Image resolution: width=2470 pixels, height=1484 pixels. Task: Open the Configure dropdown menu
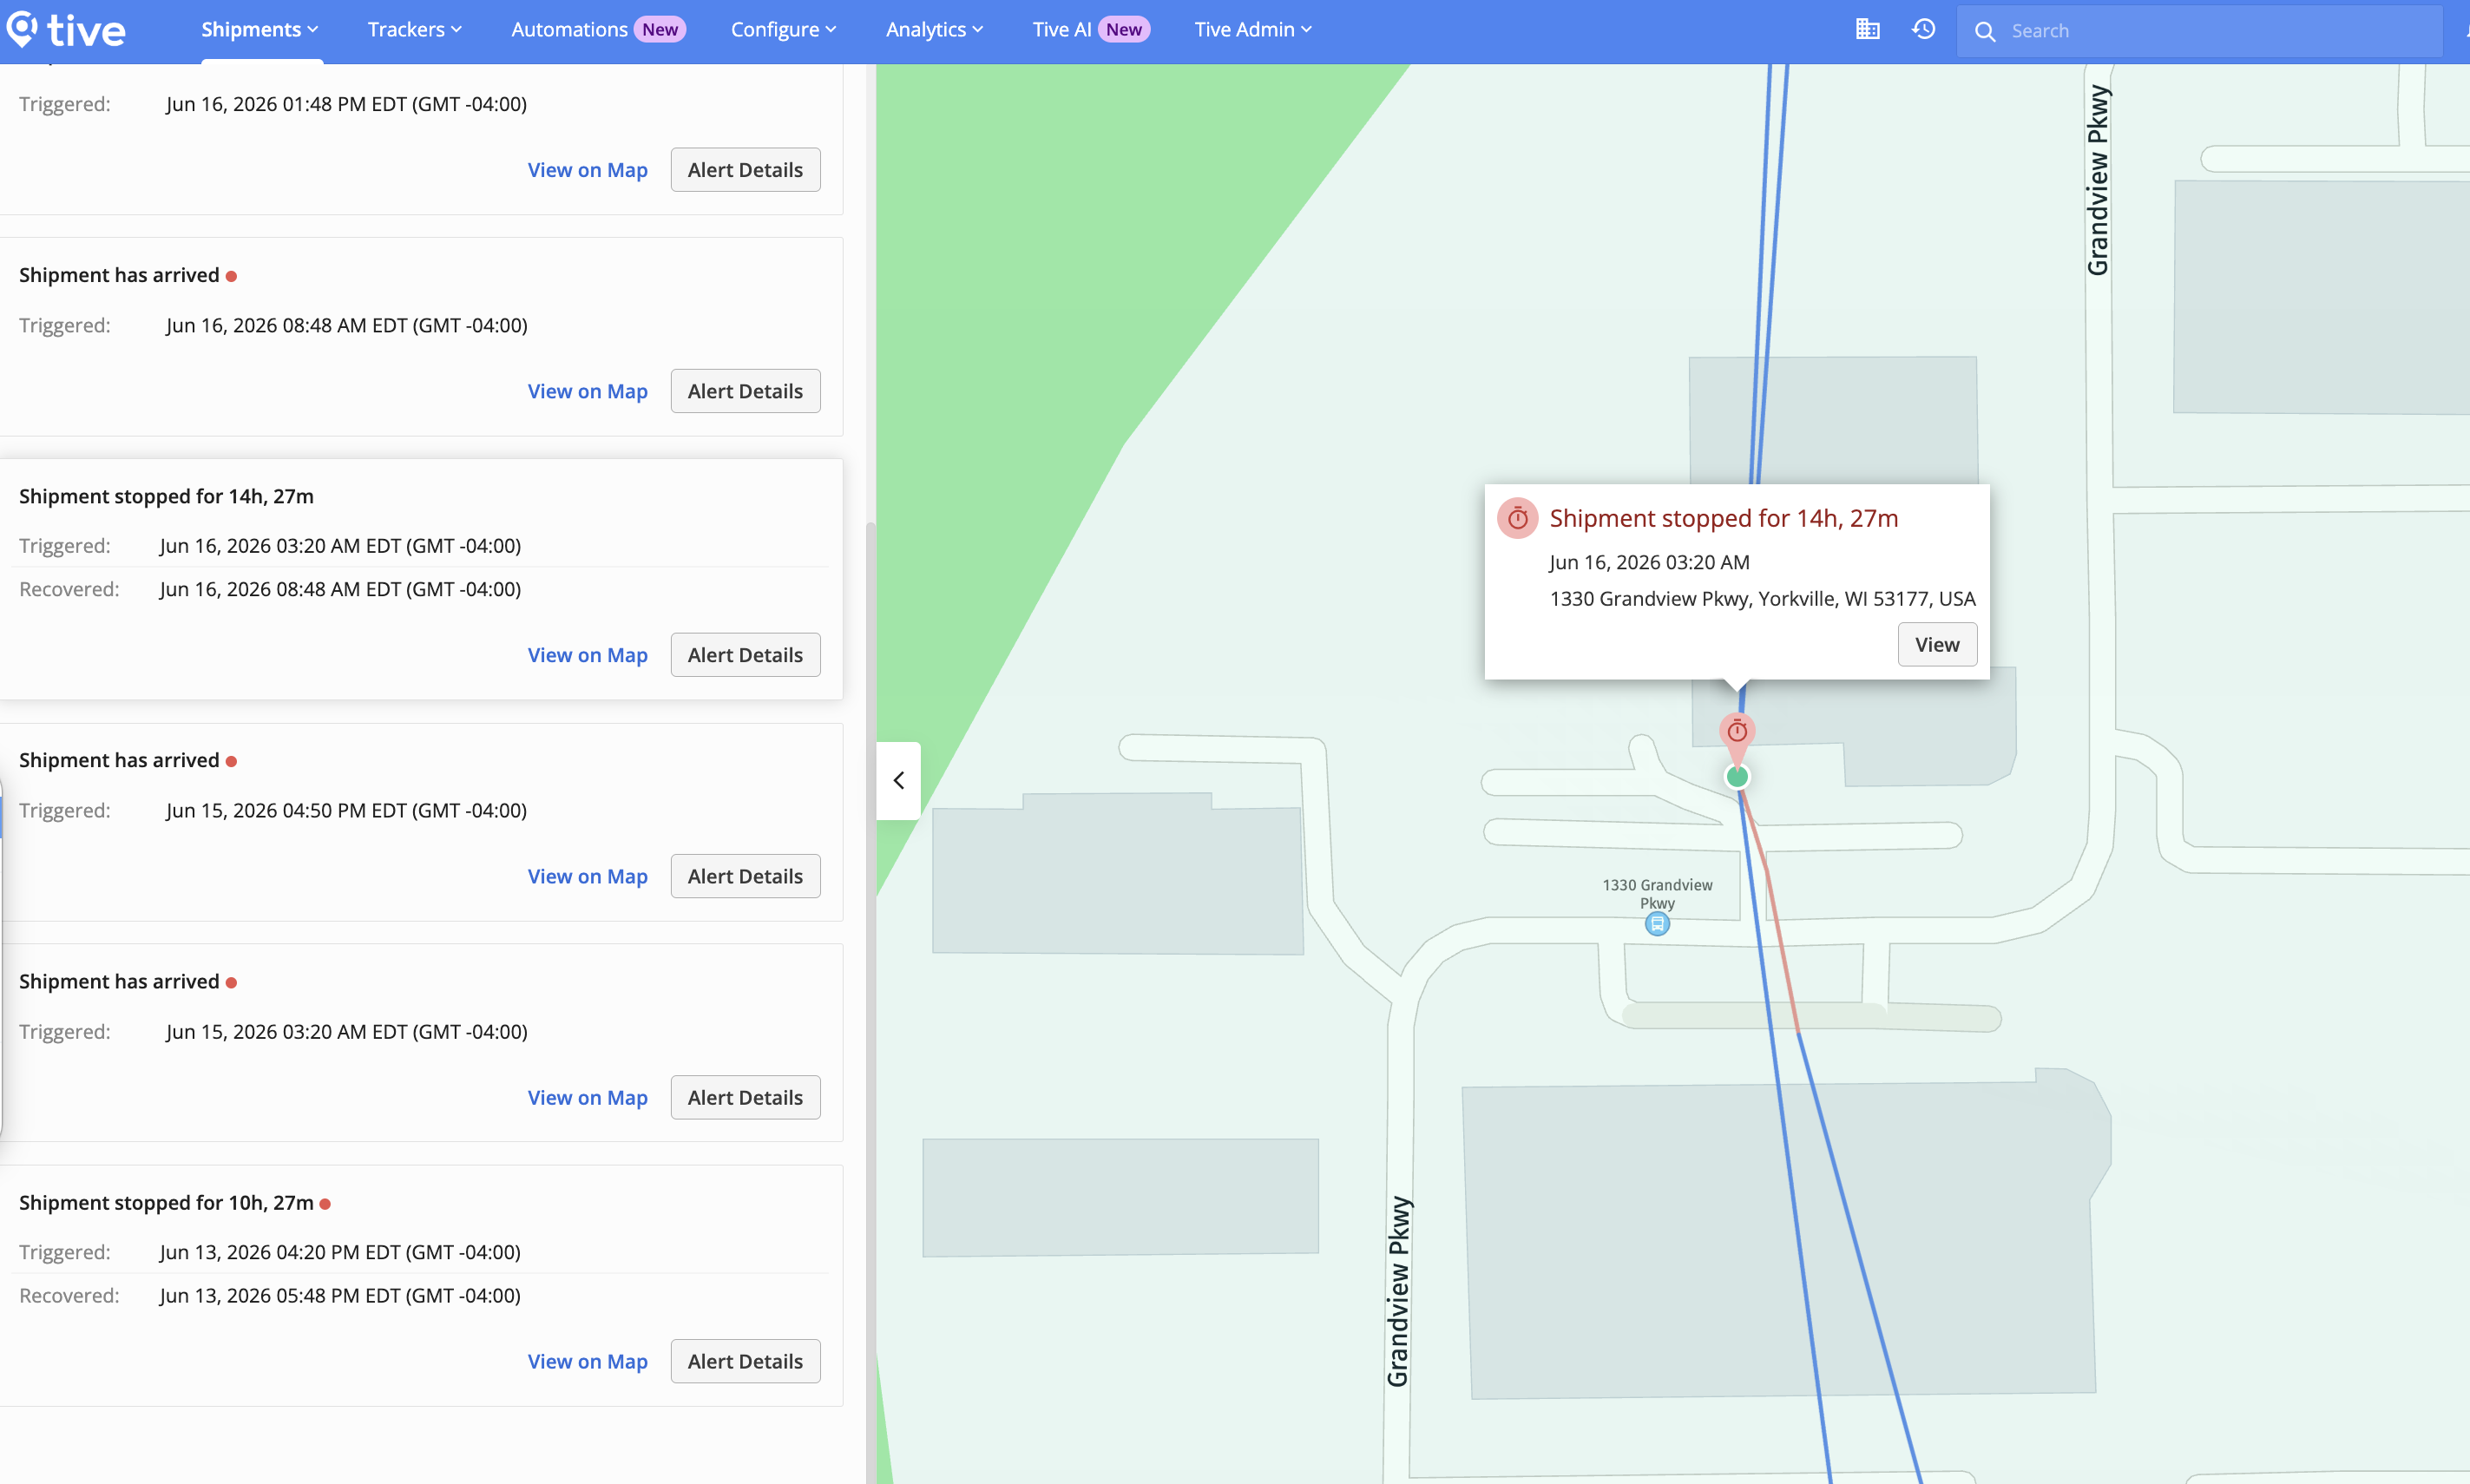(x=783, y=30)
